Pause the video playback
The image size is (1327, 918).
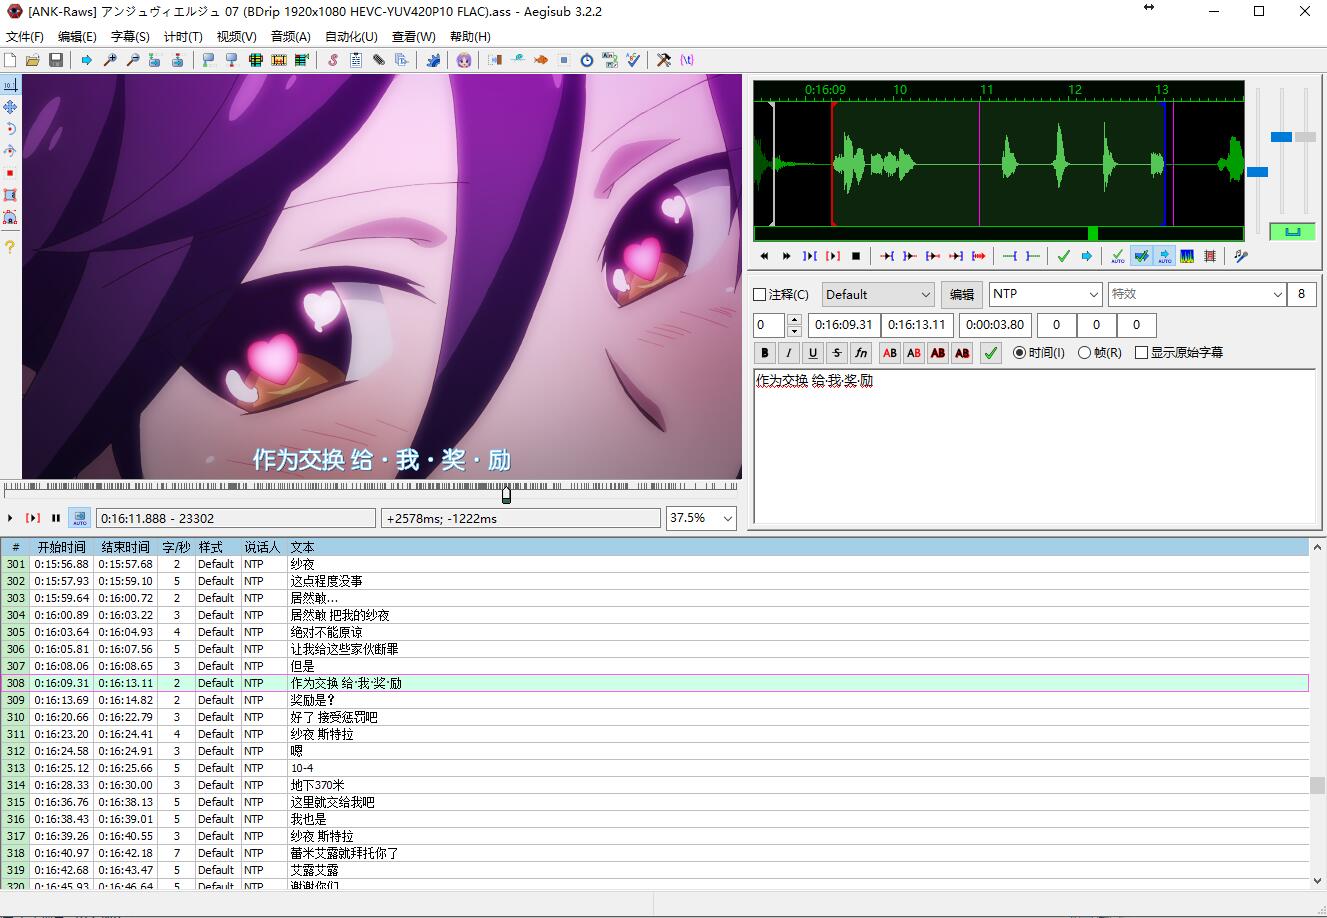[x=56, y=518]
